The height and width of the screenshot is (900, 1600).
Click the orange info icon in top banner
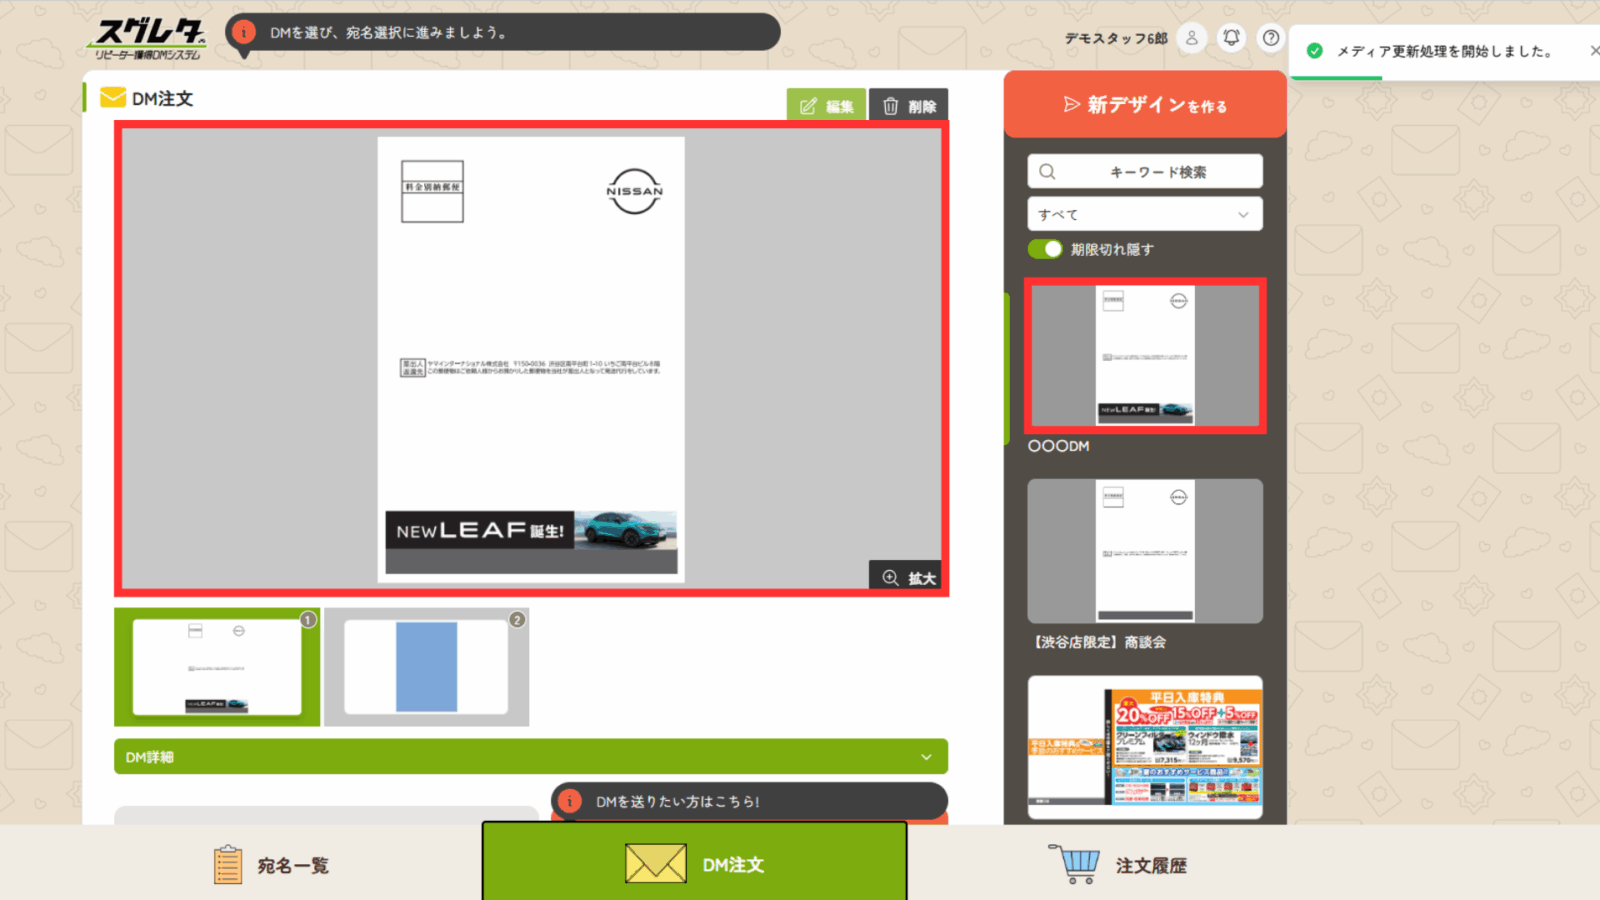243,32
